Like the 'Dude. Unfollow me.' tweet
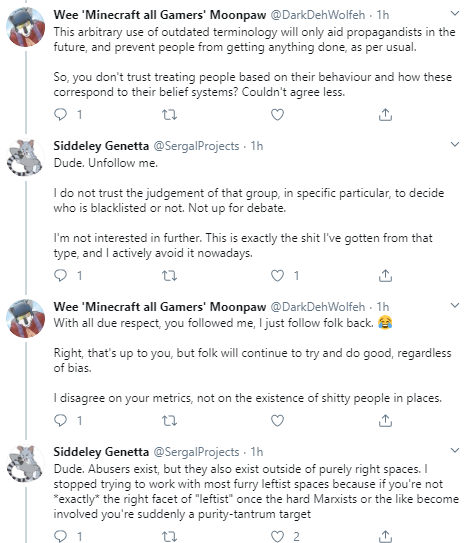This screenshot has width=465, height=543. [x=277, y=276]
